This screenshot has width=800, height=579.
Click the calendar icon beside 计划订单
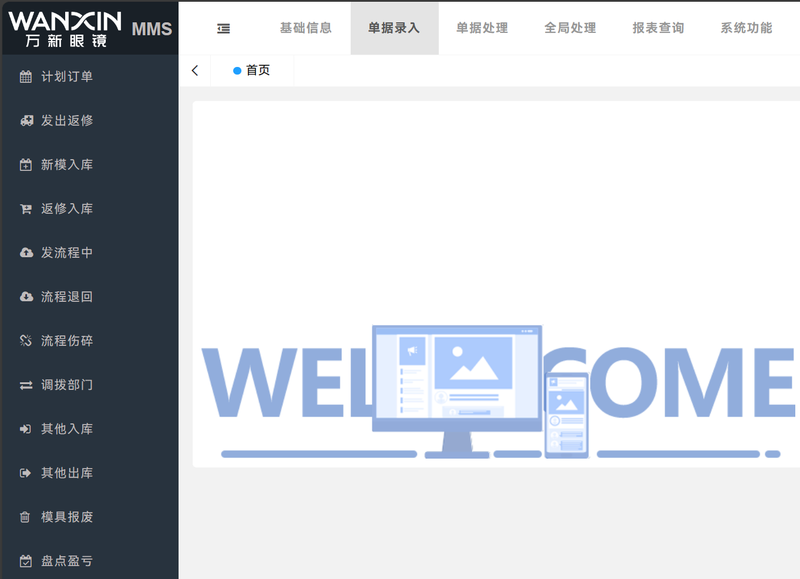coord(26,77)
